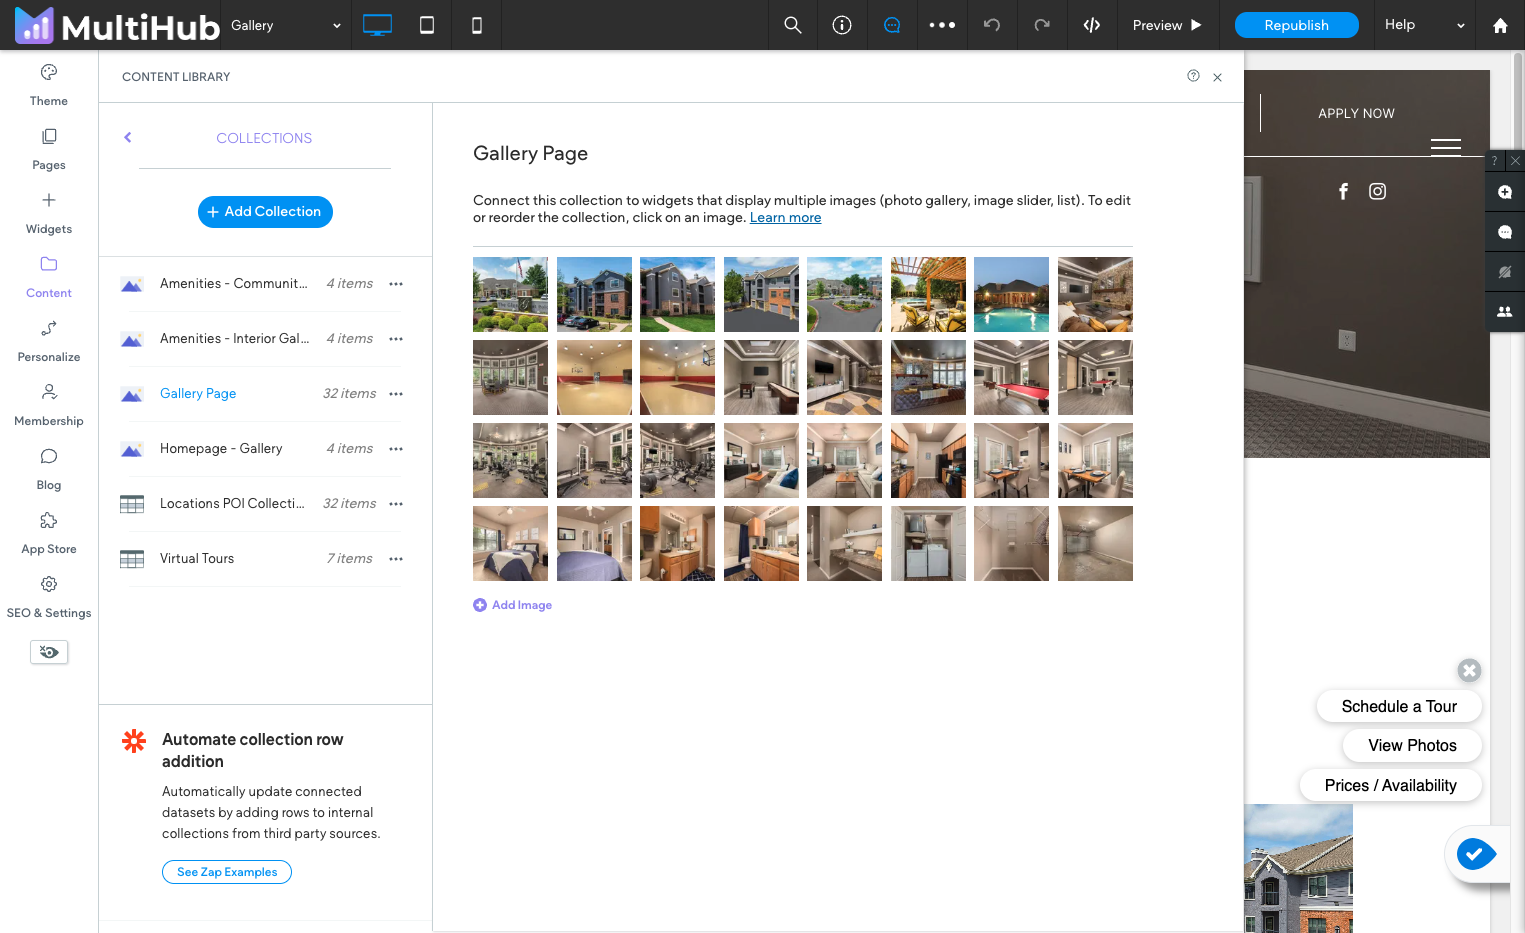Open the Theme panel

[x=49, y=85]
